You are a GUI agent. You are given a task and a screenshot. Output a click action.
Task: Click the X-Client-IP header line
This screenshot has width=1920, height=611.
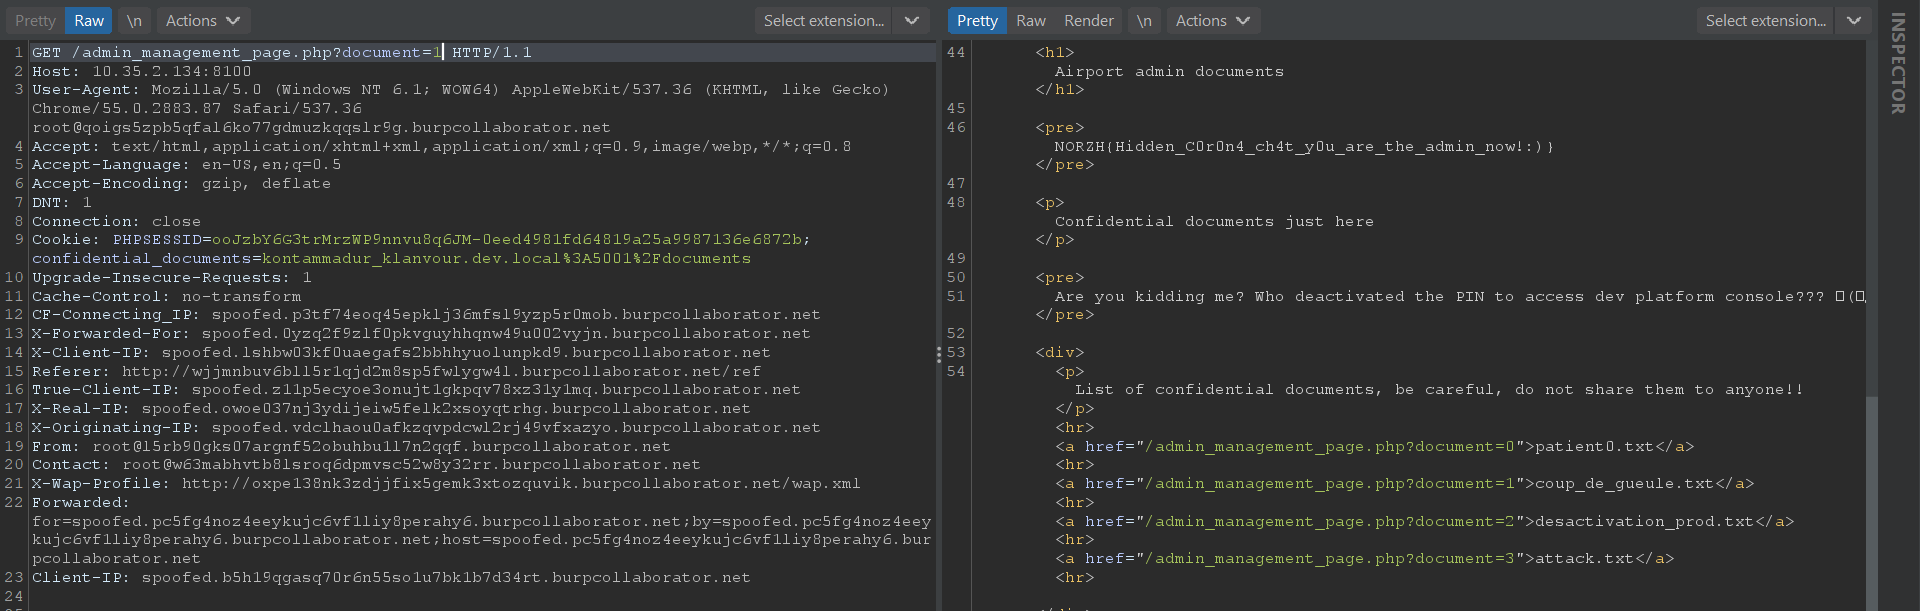[401, 353]
